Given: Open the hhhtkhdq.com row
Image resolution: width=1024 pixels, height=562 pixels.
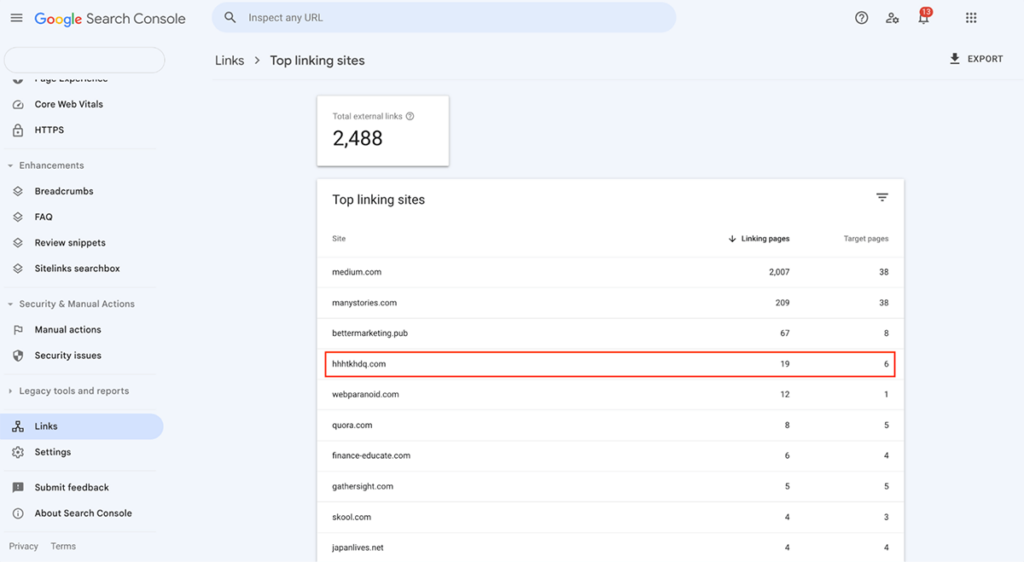Looking at the screenshot, I should (x=610, y=364).
